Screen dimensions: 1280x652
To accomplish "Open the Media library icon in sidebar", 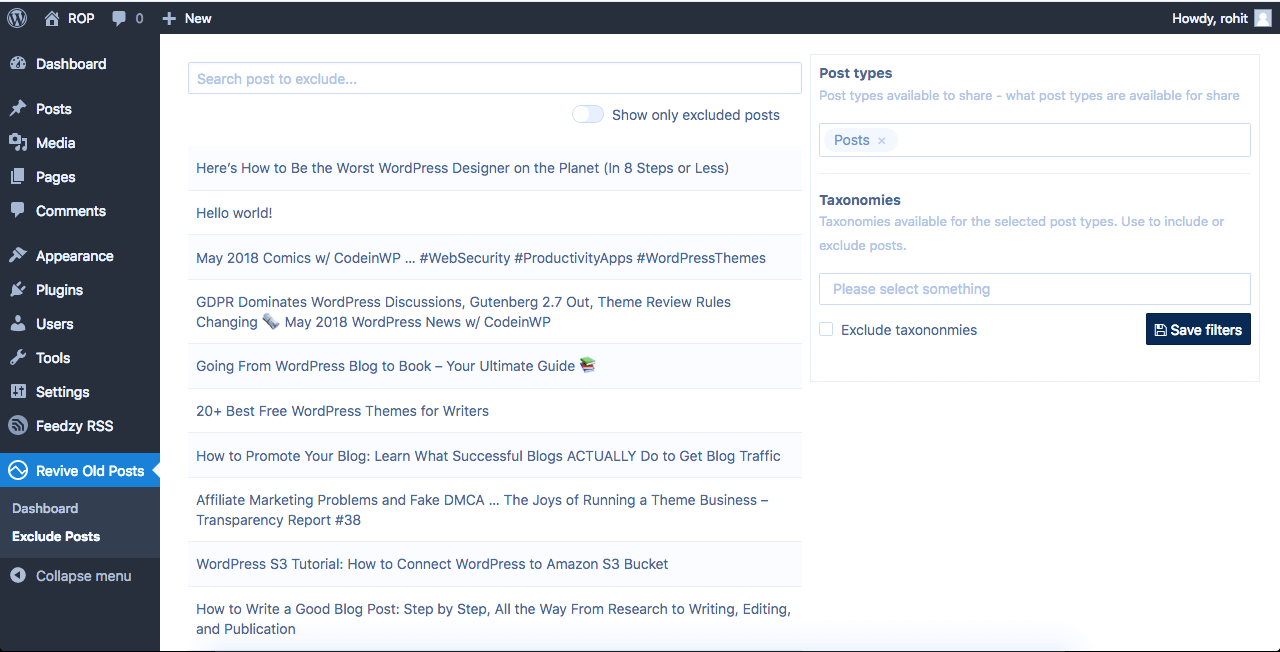I will [18, 143].
